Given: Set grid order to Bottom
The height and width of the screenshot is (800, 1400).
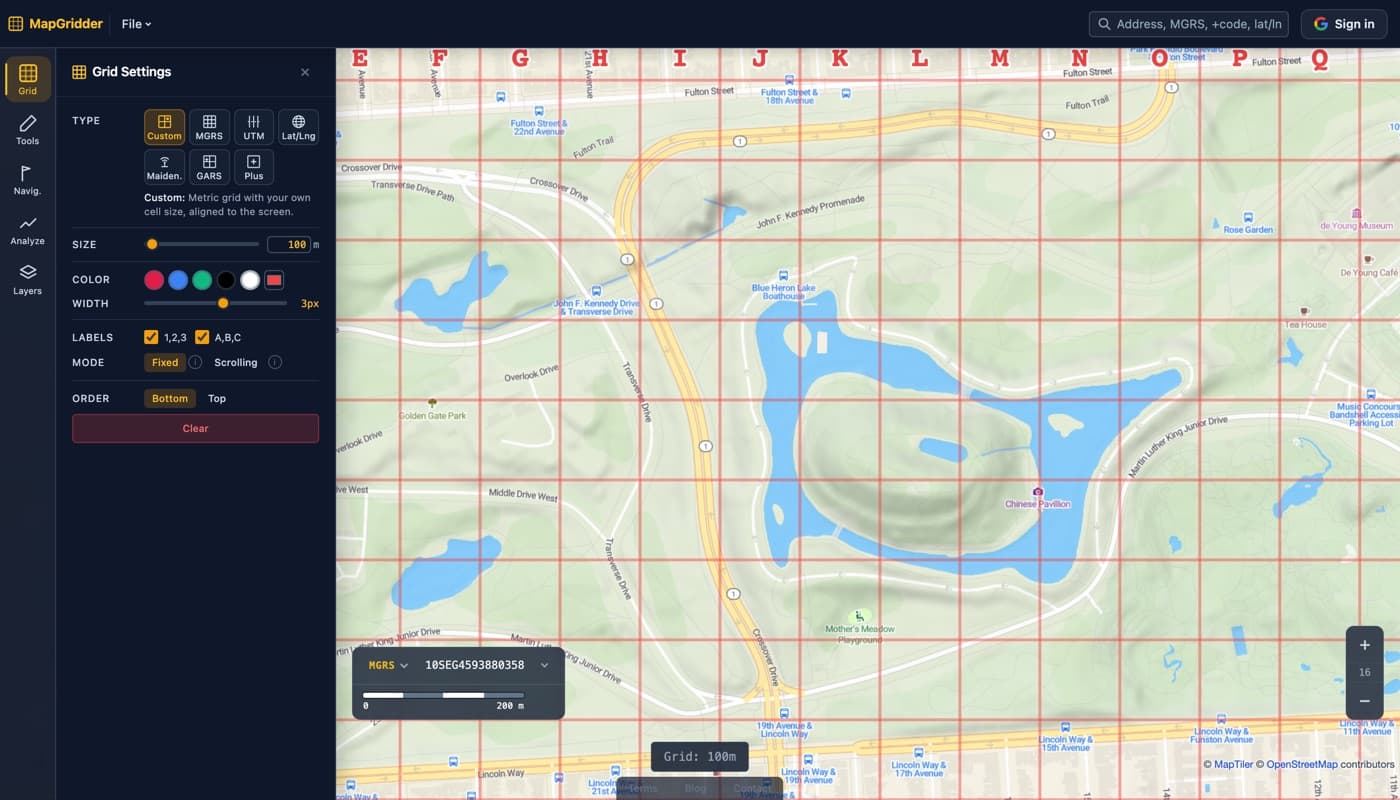Looking at the screenshot, I should pyautogui.click(x=170, y=398).
